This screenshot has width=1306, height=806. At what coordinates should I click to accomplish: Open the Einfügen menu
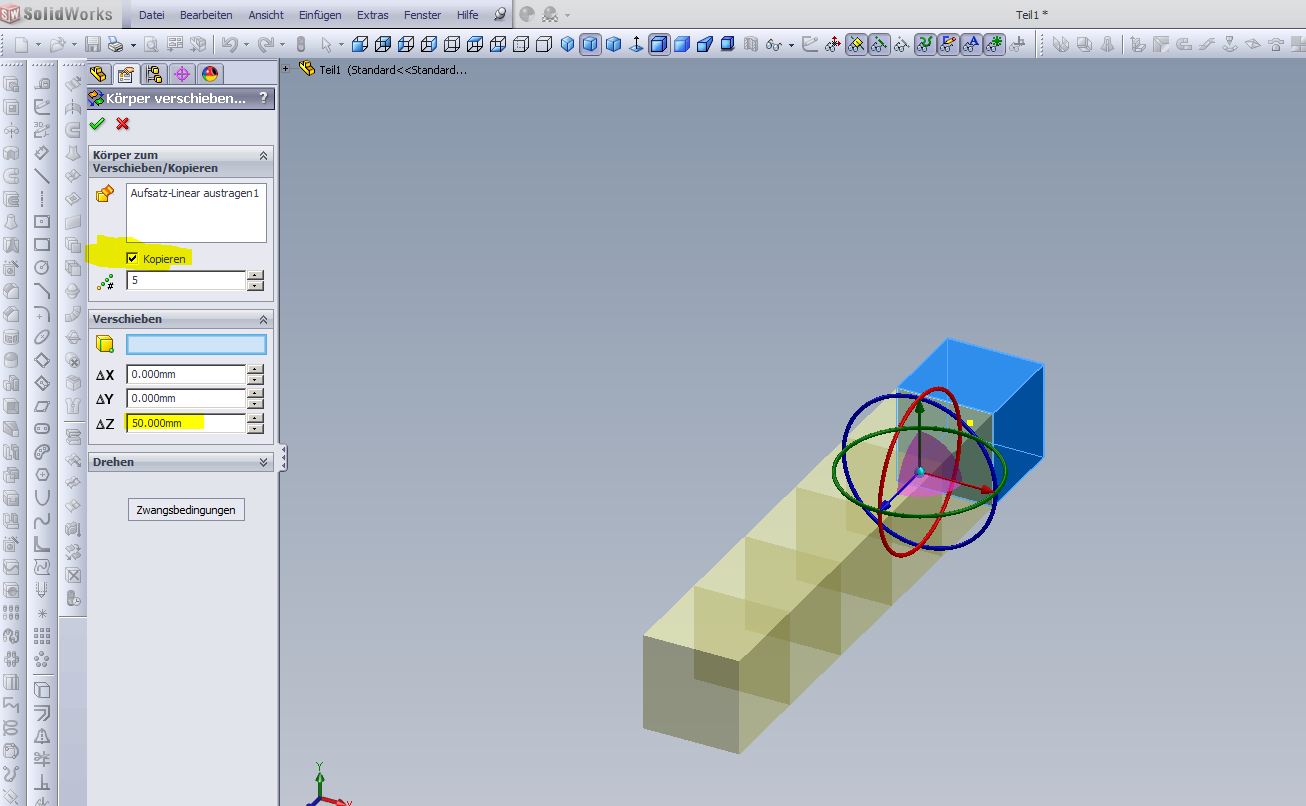point(320,15)
